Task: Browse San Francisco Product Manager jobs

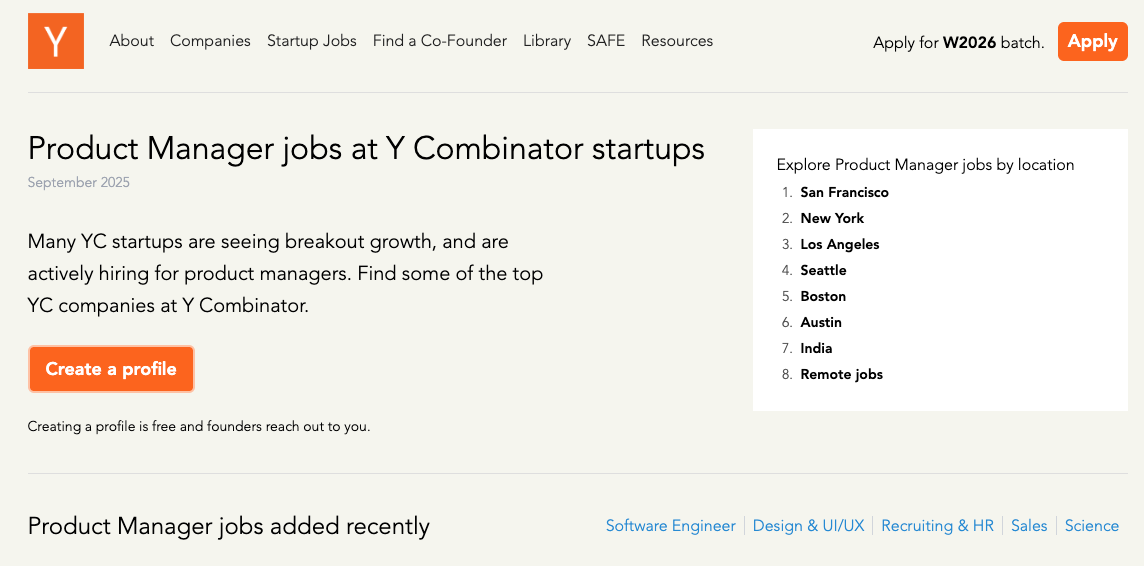Action: (844, 192)
